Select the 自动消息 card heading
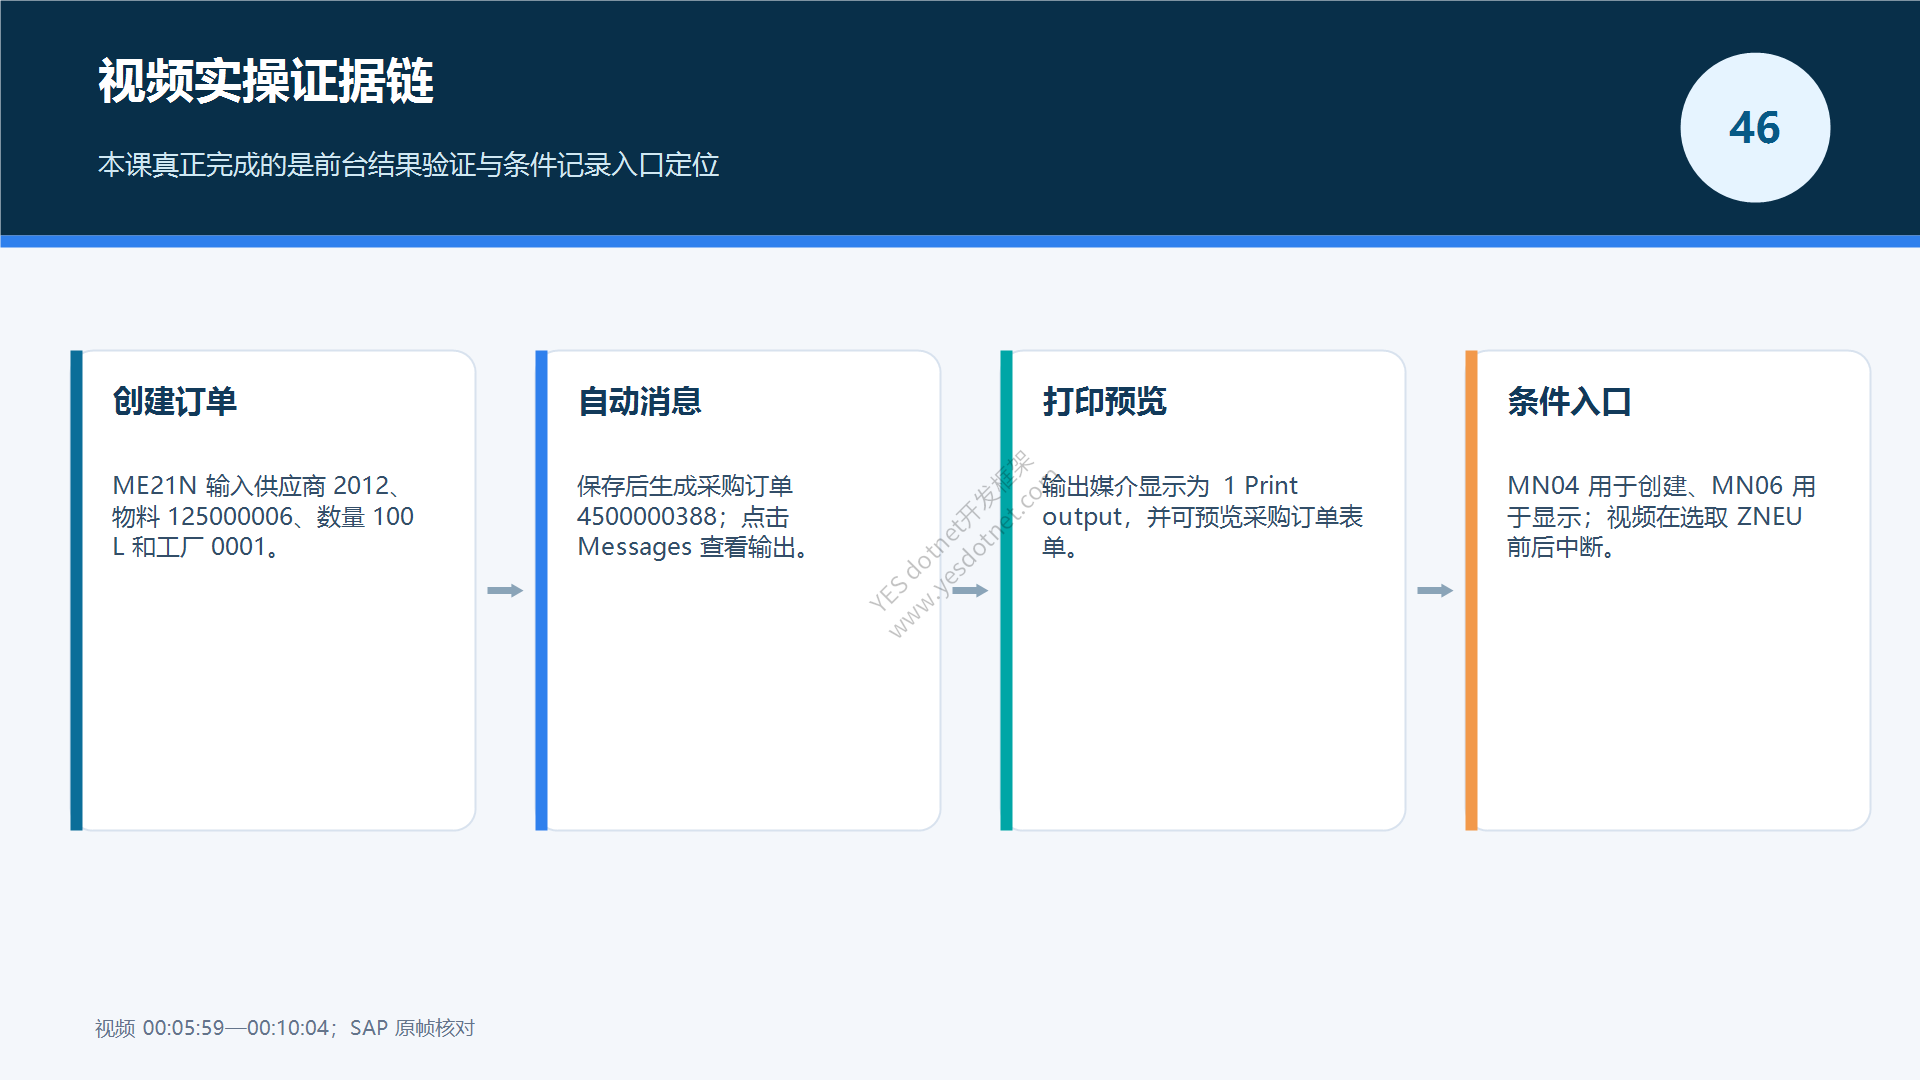The width and height of the screenshot is (1920, 1080). coord(640,402)
